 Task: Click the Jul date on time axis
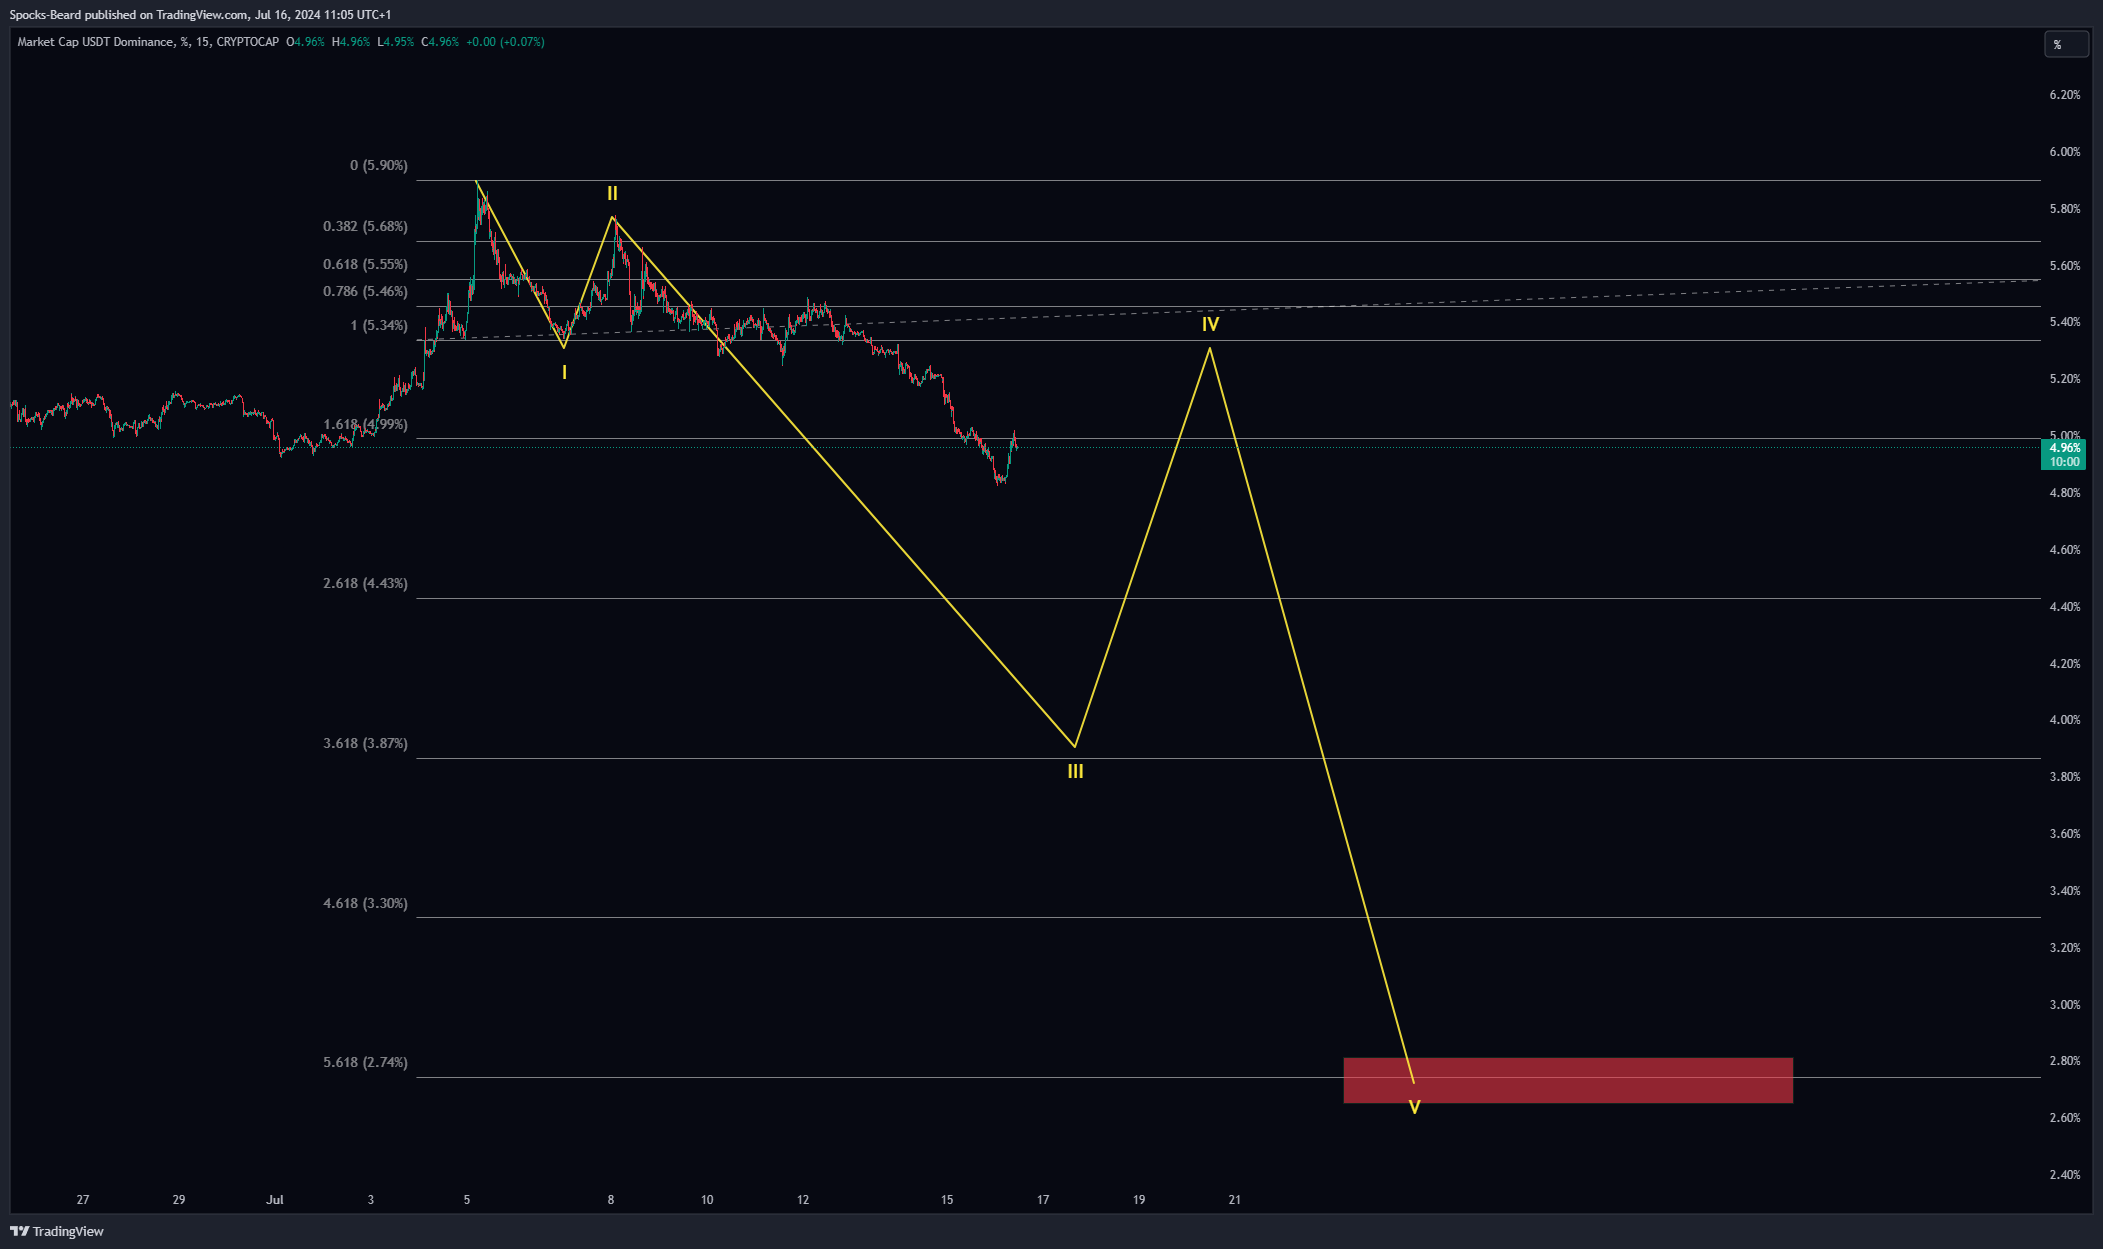coord(275,1200)
